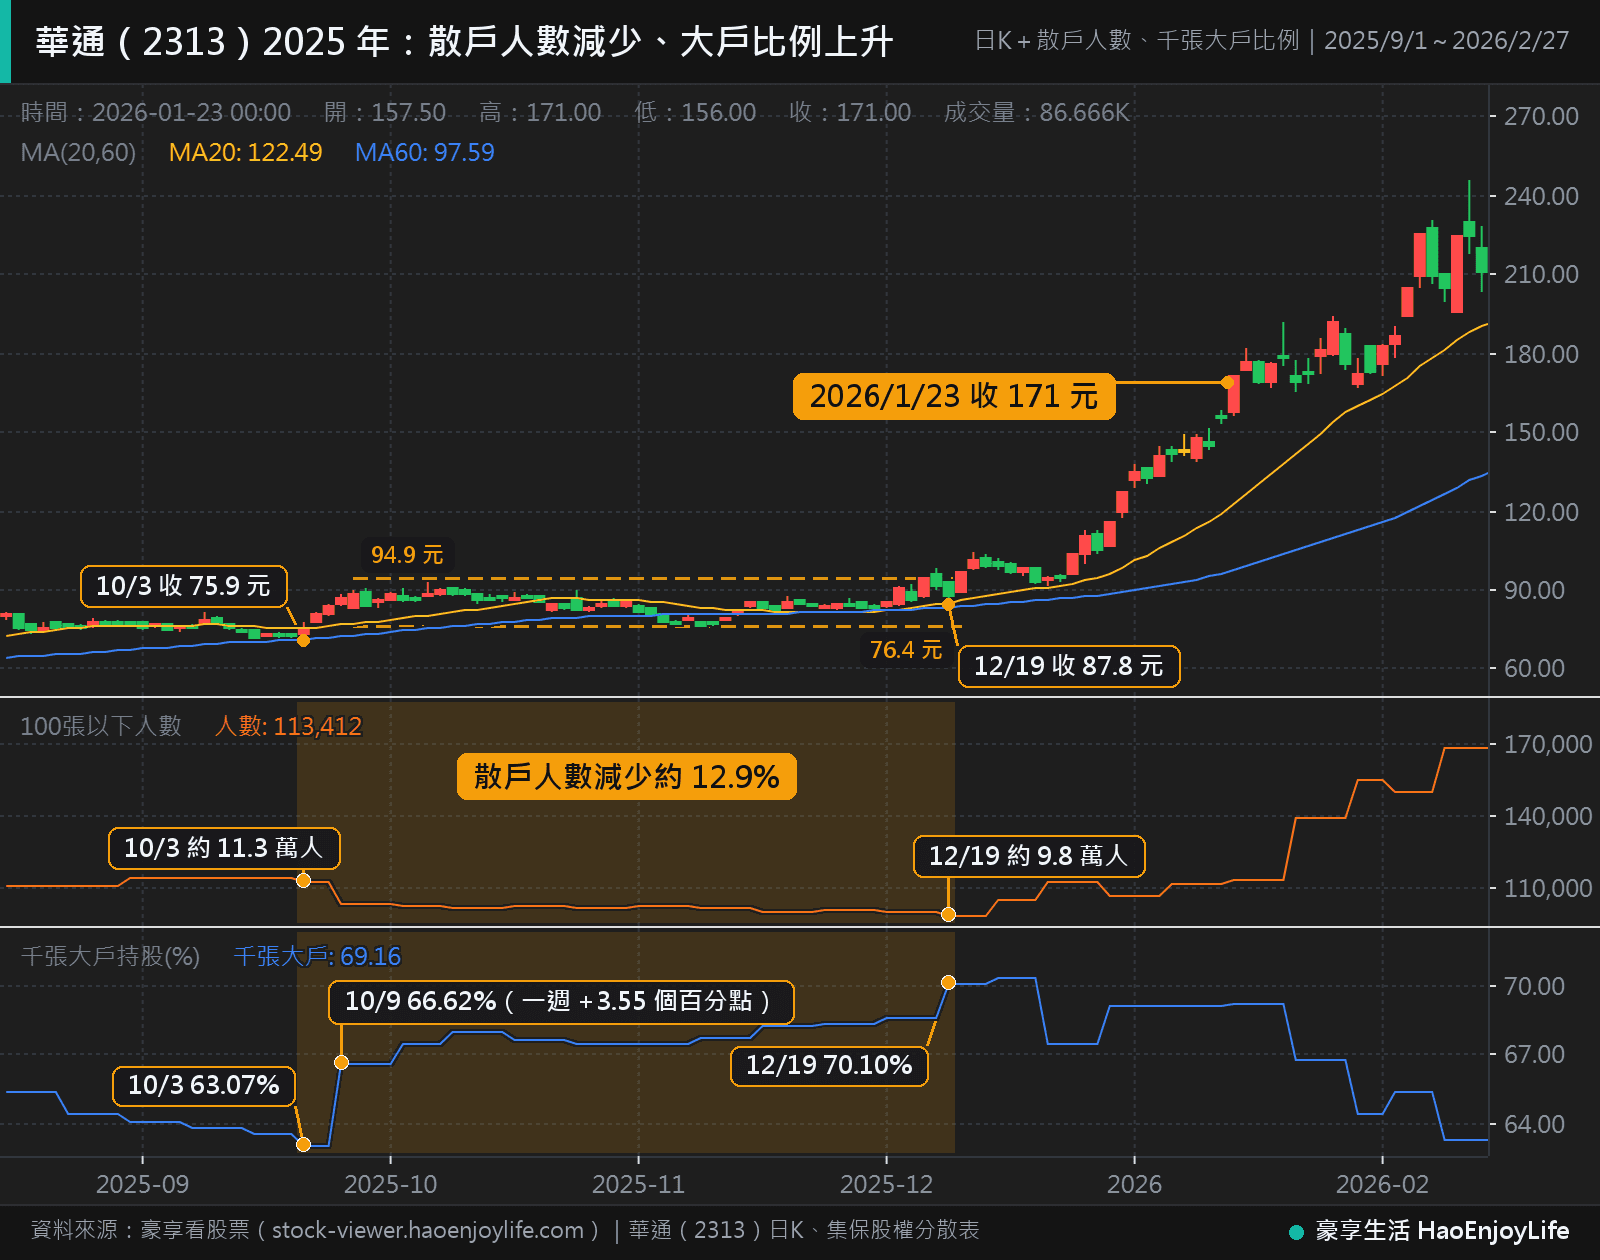Click the 120.00 price axis label
The height and width of the screenshot is (1260, 1600).
1542,512
